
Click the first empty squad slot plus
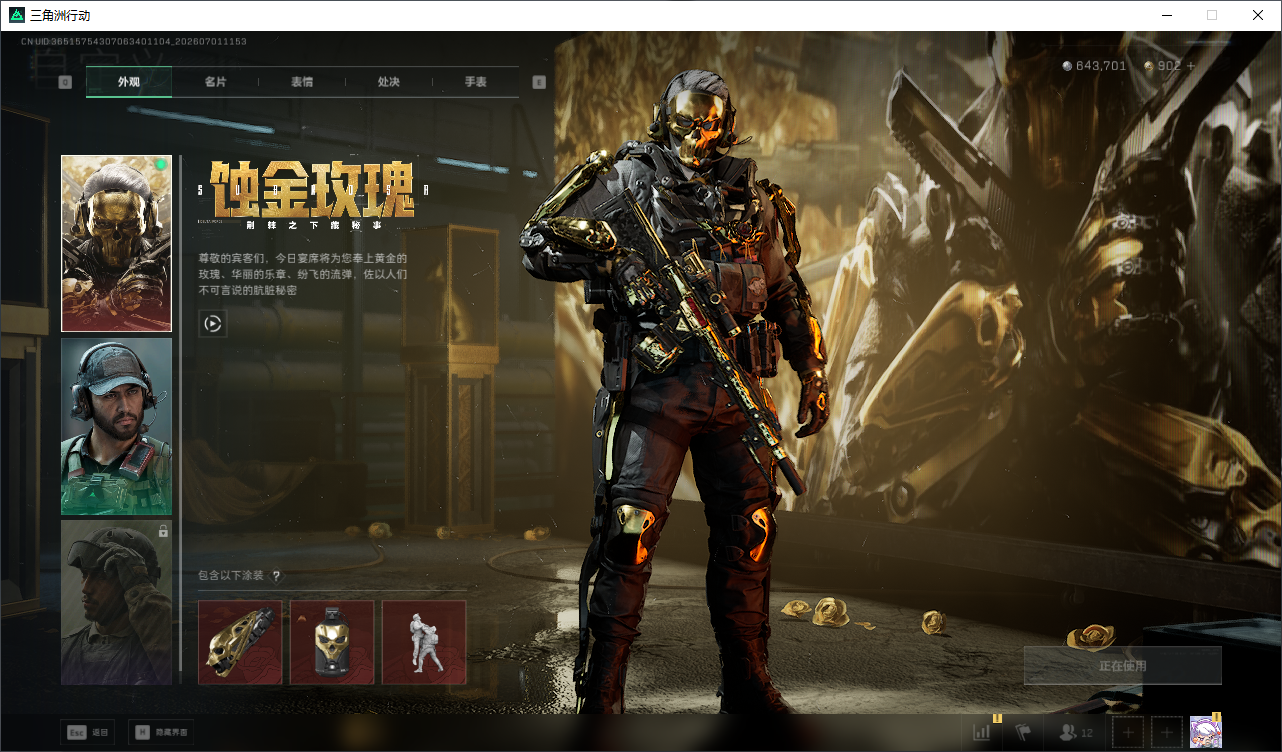click(x=1127, y=733)
